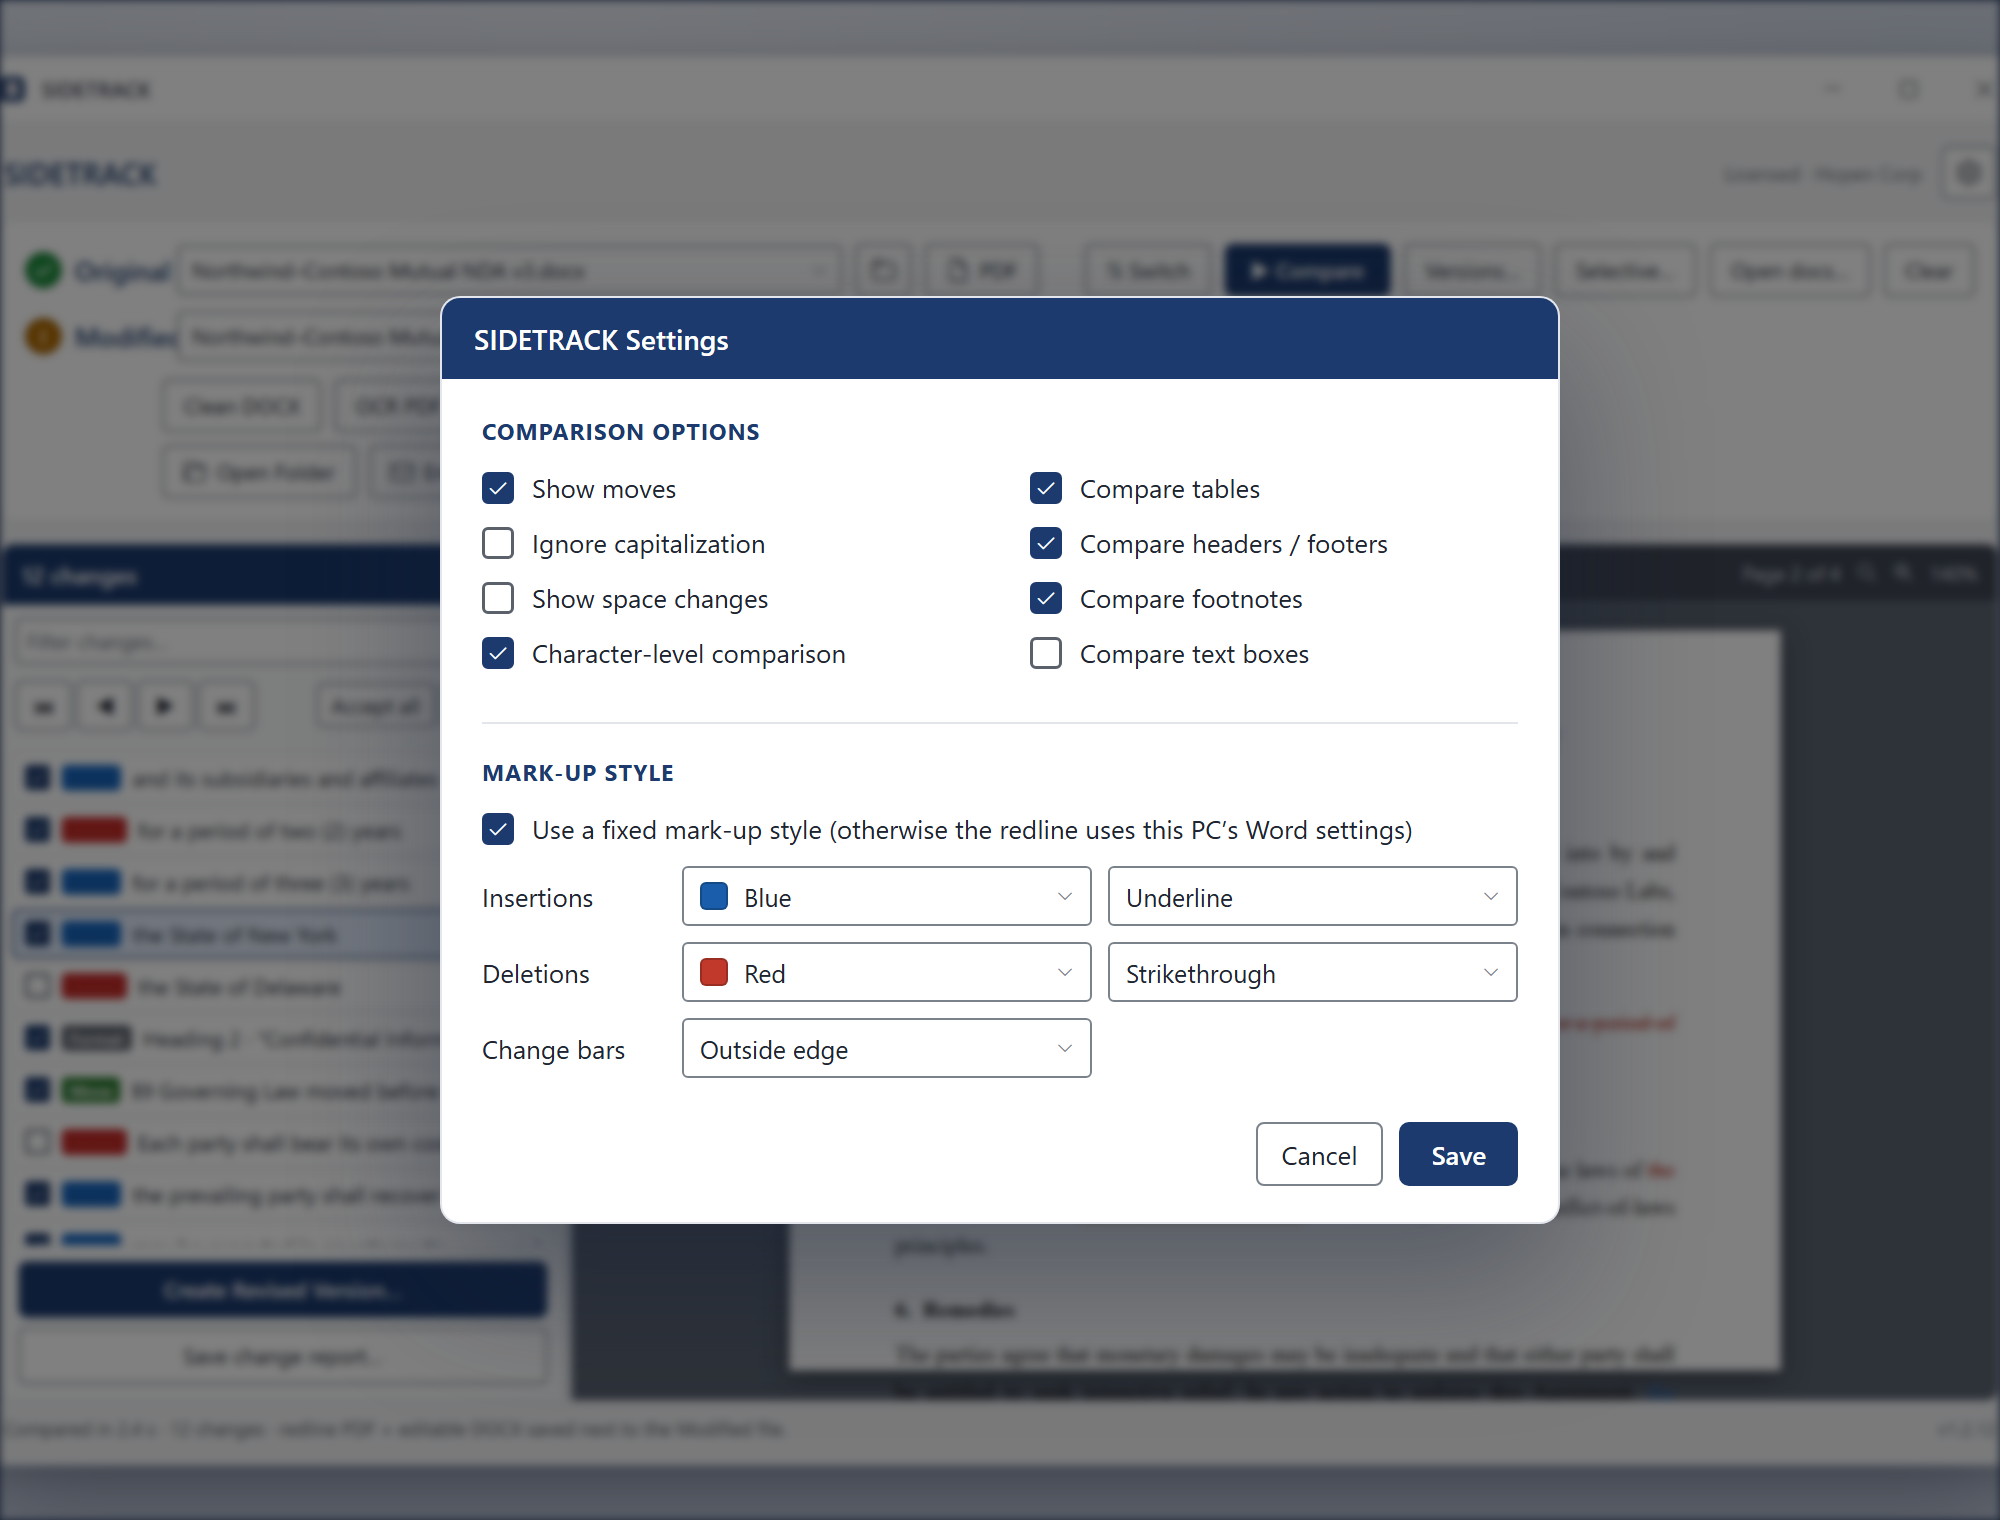Viewport: 2000px width, 1520px height.
Task: Focus the Filter changes input field
Action: point(228,642)
